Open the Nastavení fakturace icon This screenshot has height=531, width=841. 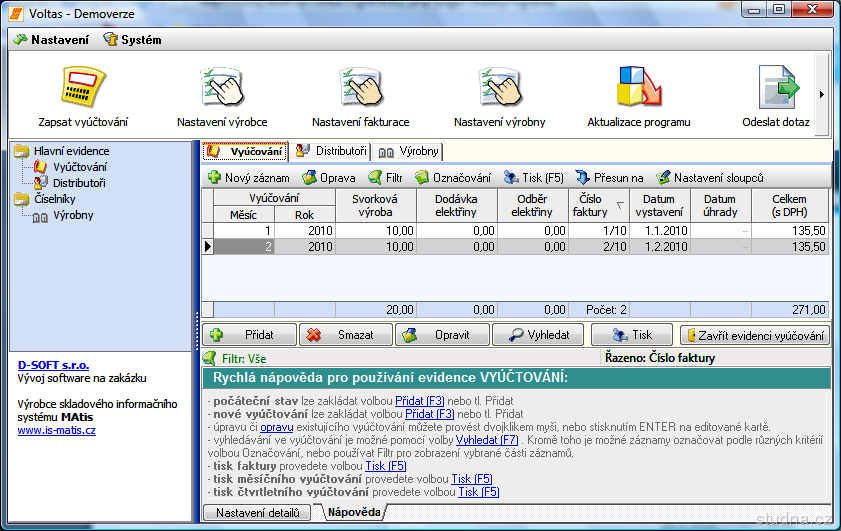coord(360,88)
